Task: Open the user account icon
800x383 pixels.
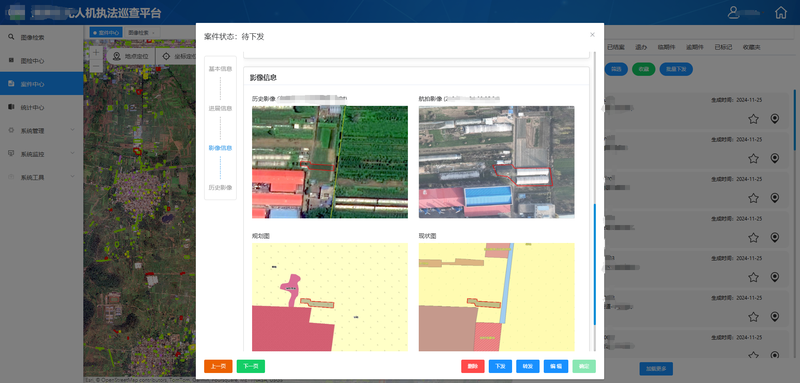Action: pos(734,13)
